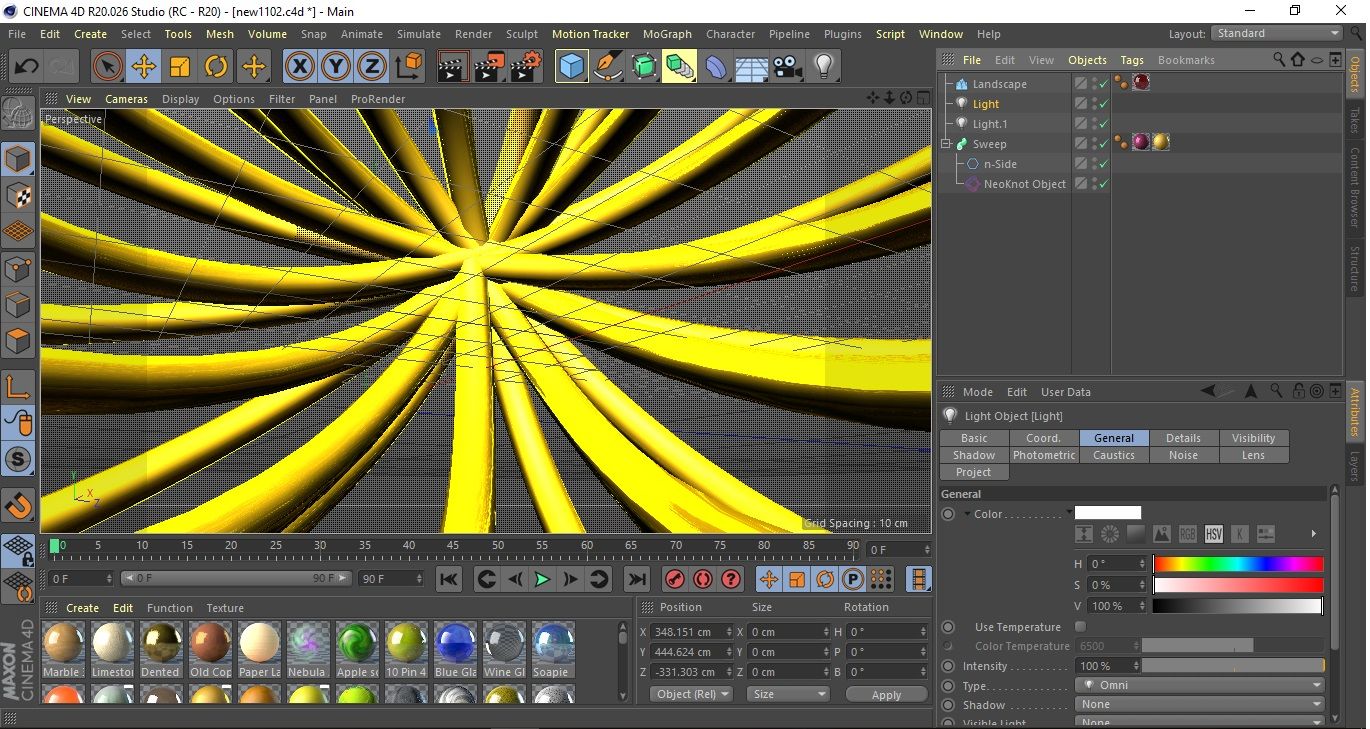Open the Shadow None dropdown
The height and width of the screenshot is (729, 1370).
1200,705
